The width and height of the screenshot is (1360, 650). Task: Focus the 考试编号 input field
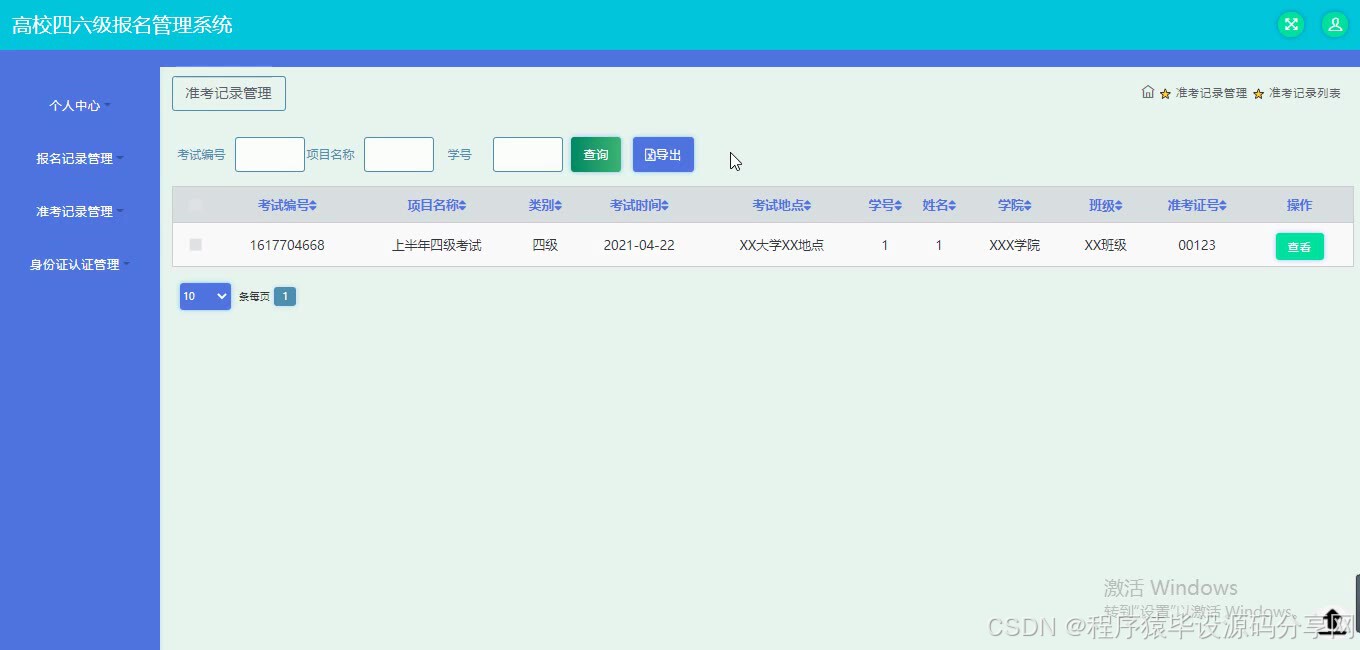[270, 154]
